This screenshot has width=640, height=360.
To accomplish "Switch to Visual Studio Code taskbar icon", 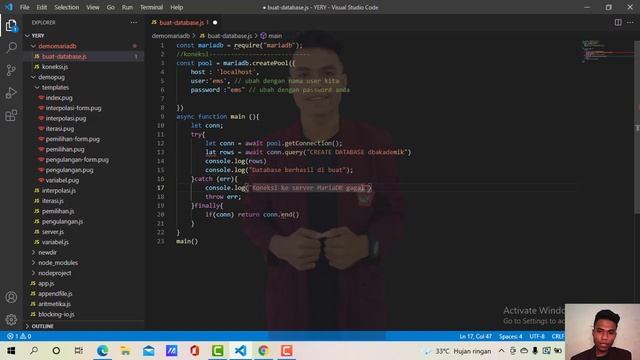I will [x=240, y=351].
